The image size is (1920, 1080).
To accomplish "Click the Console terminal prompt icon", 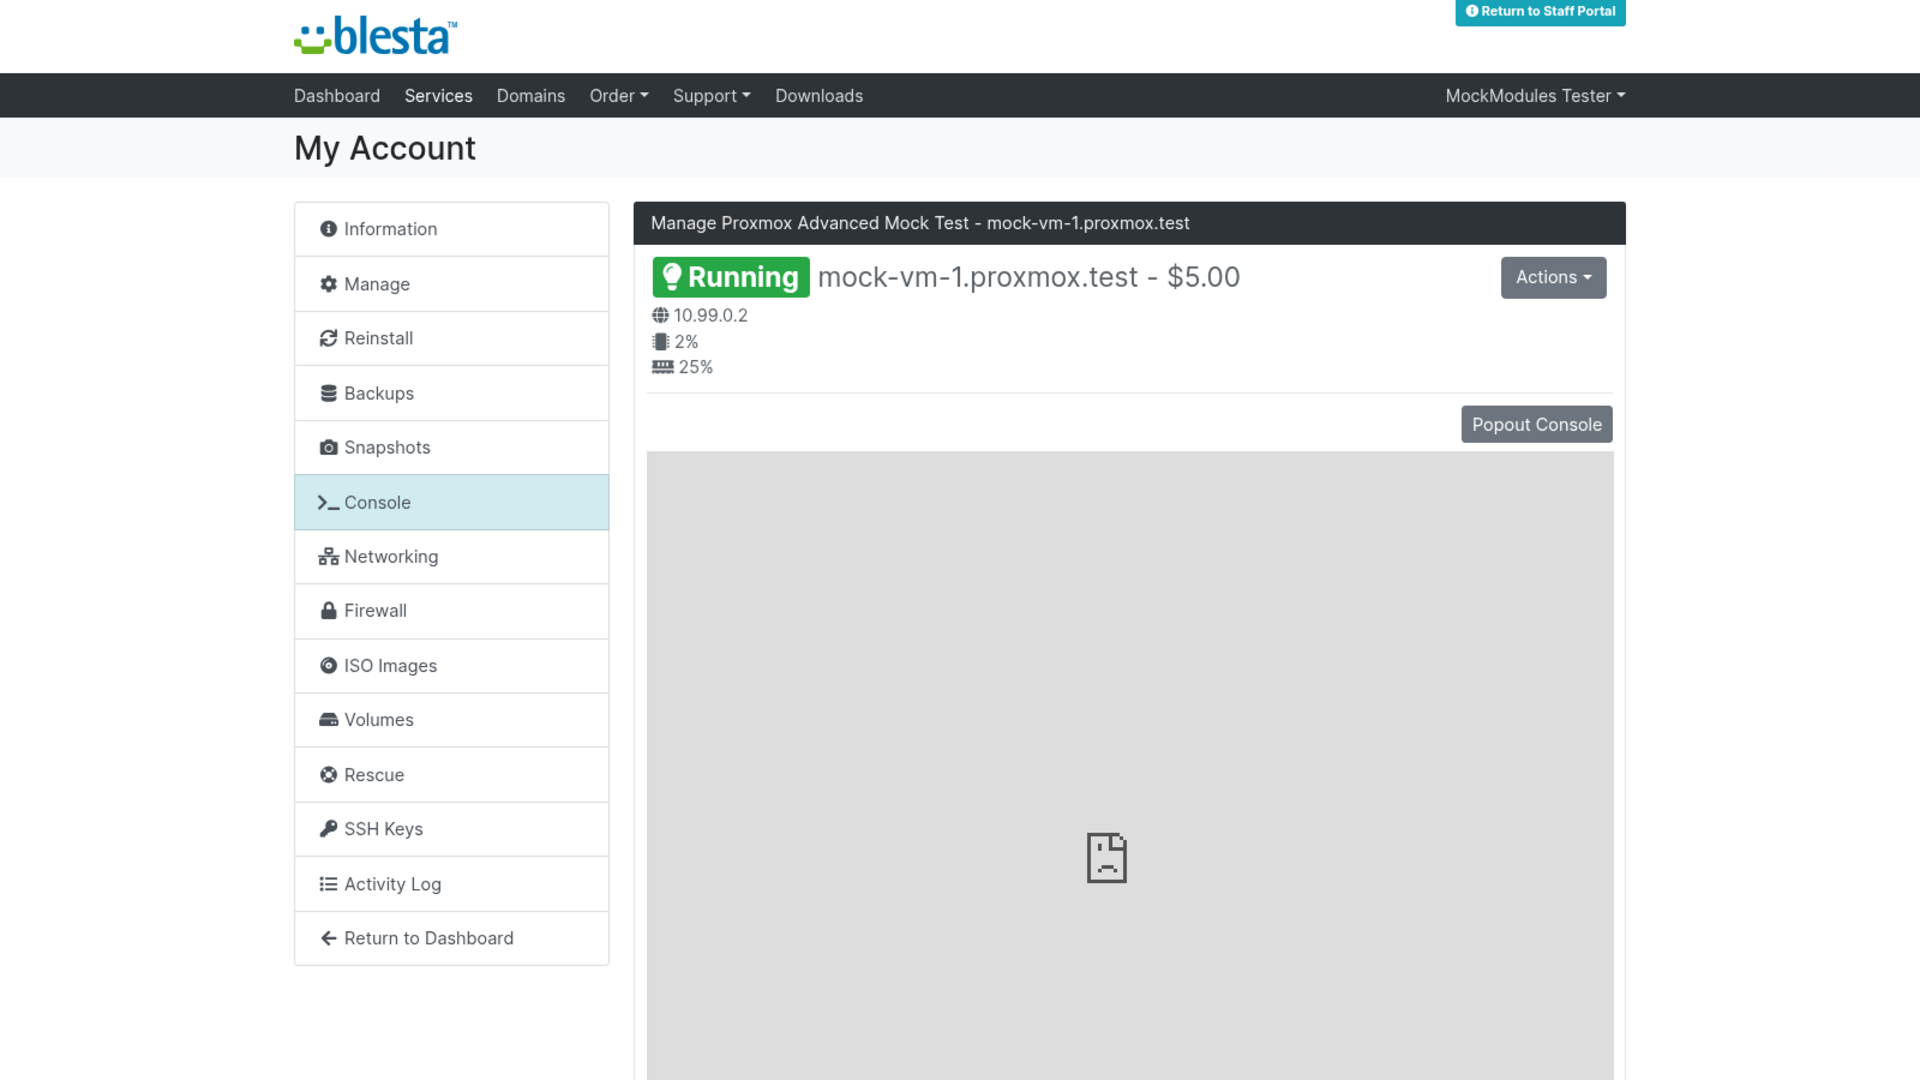I will 328,502.
